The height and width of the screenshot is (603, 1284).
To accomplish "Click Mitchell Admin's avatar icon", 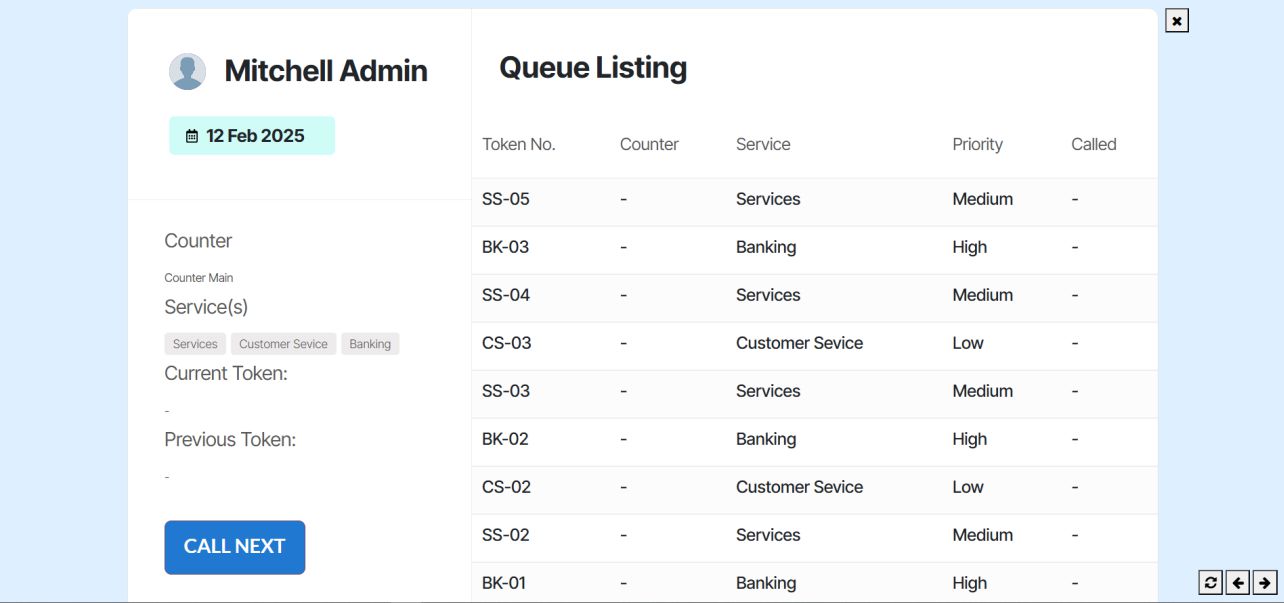I will [187, 72].
